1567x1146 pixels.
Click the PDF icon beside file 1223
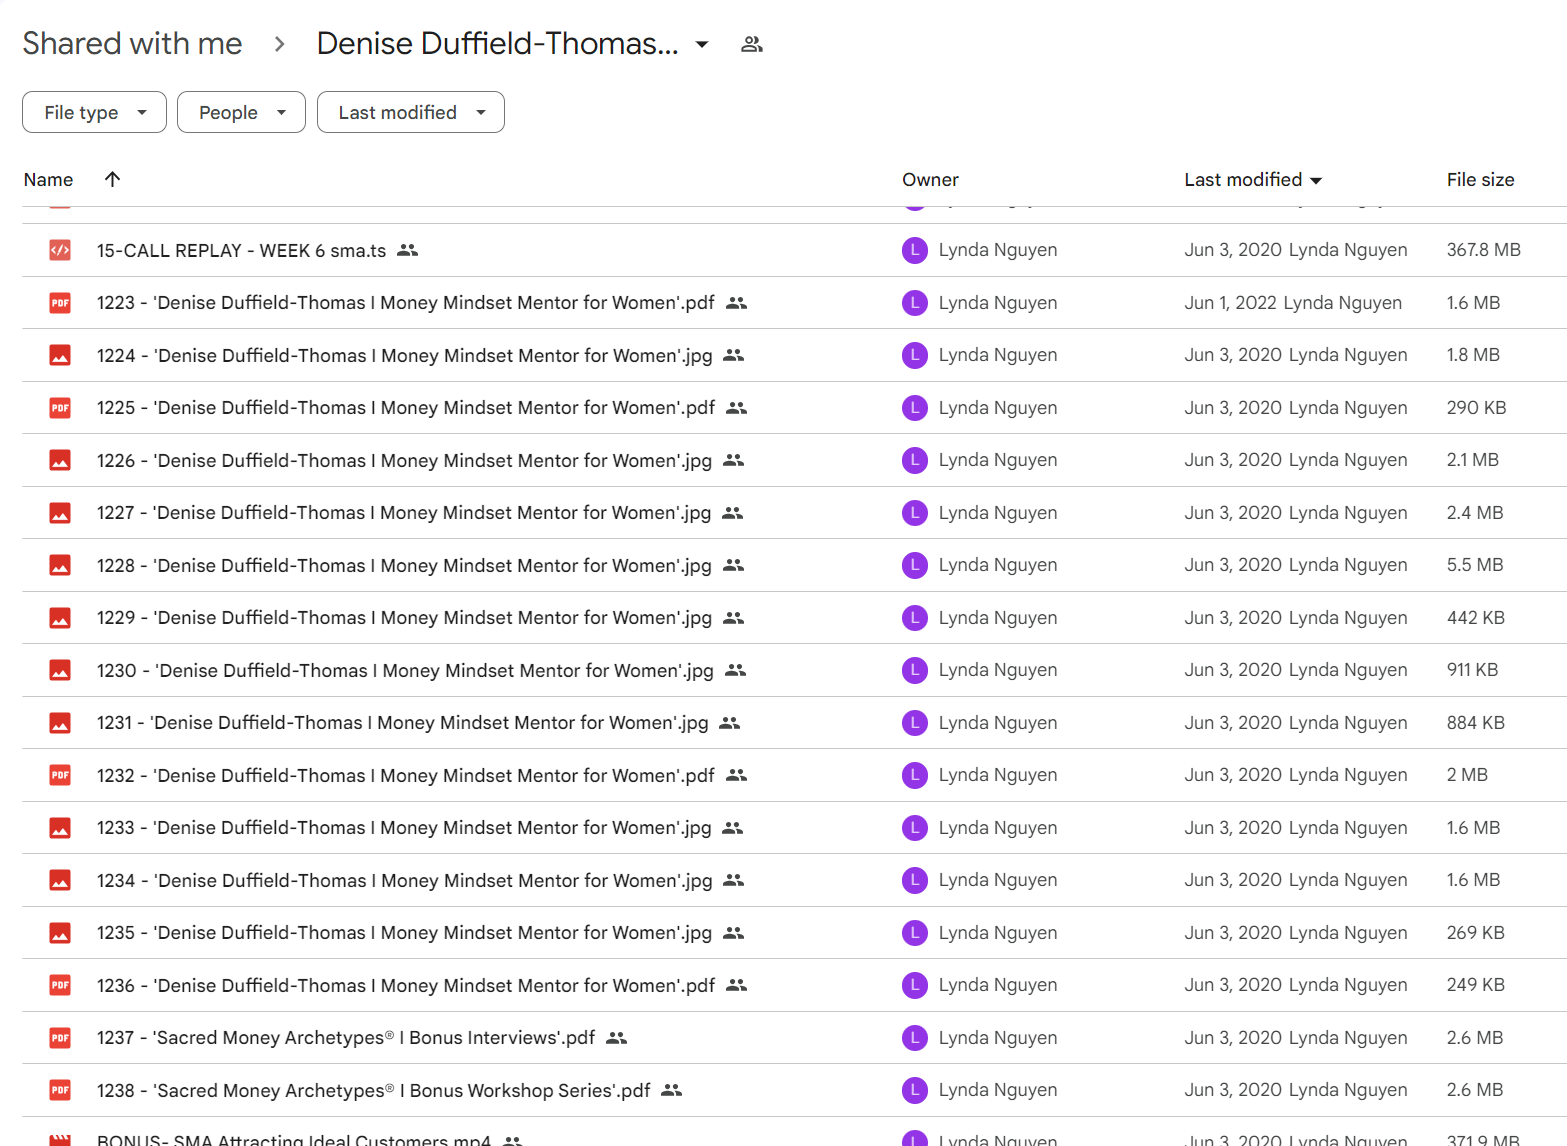click(60, 303)
